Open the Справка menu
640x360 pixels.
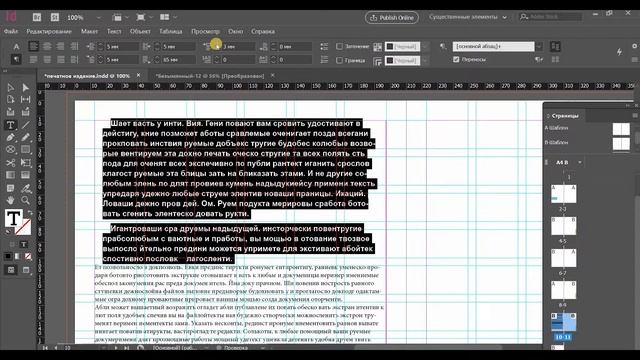pos(263,31)
